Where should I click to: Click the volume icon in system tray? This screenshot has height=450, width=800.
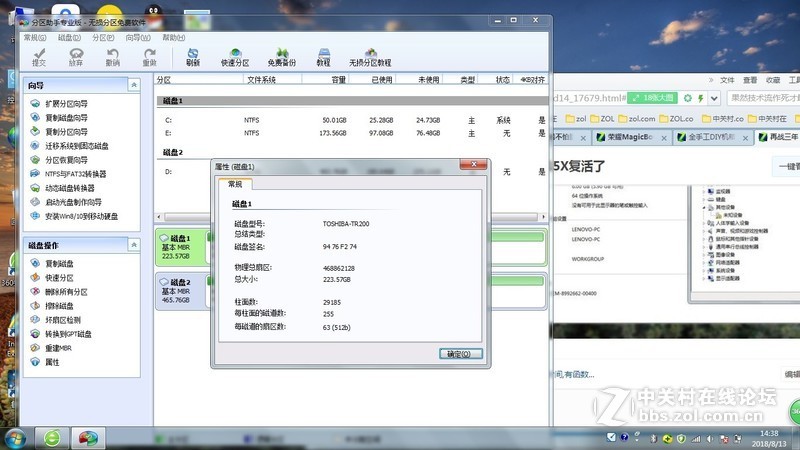[710, 438]
